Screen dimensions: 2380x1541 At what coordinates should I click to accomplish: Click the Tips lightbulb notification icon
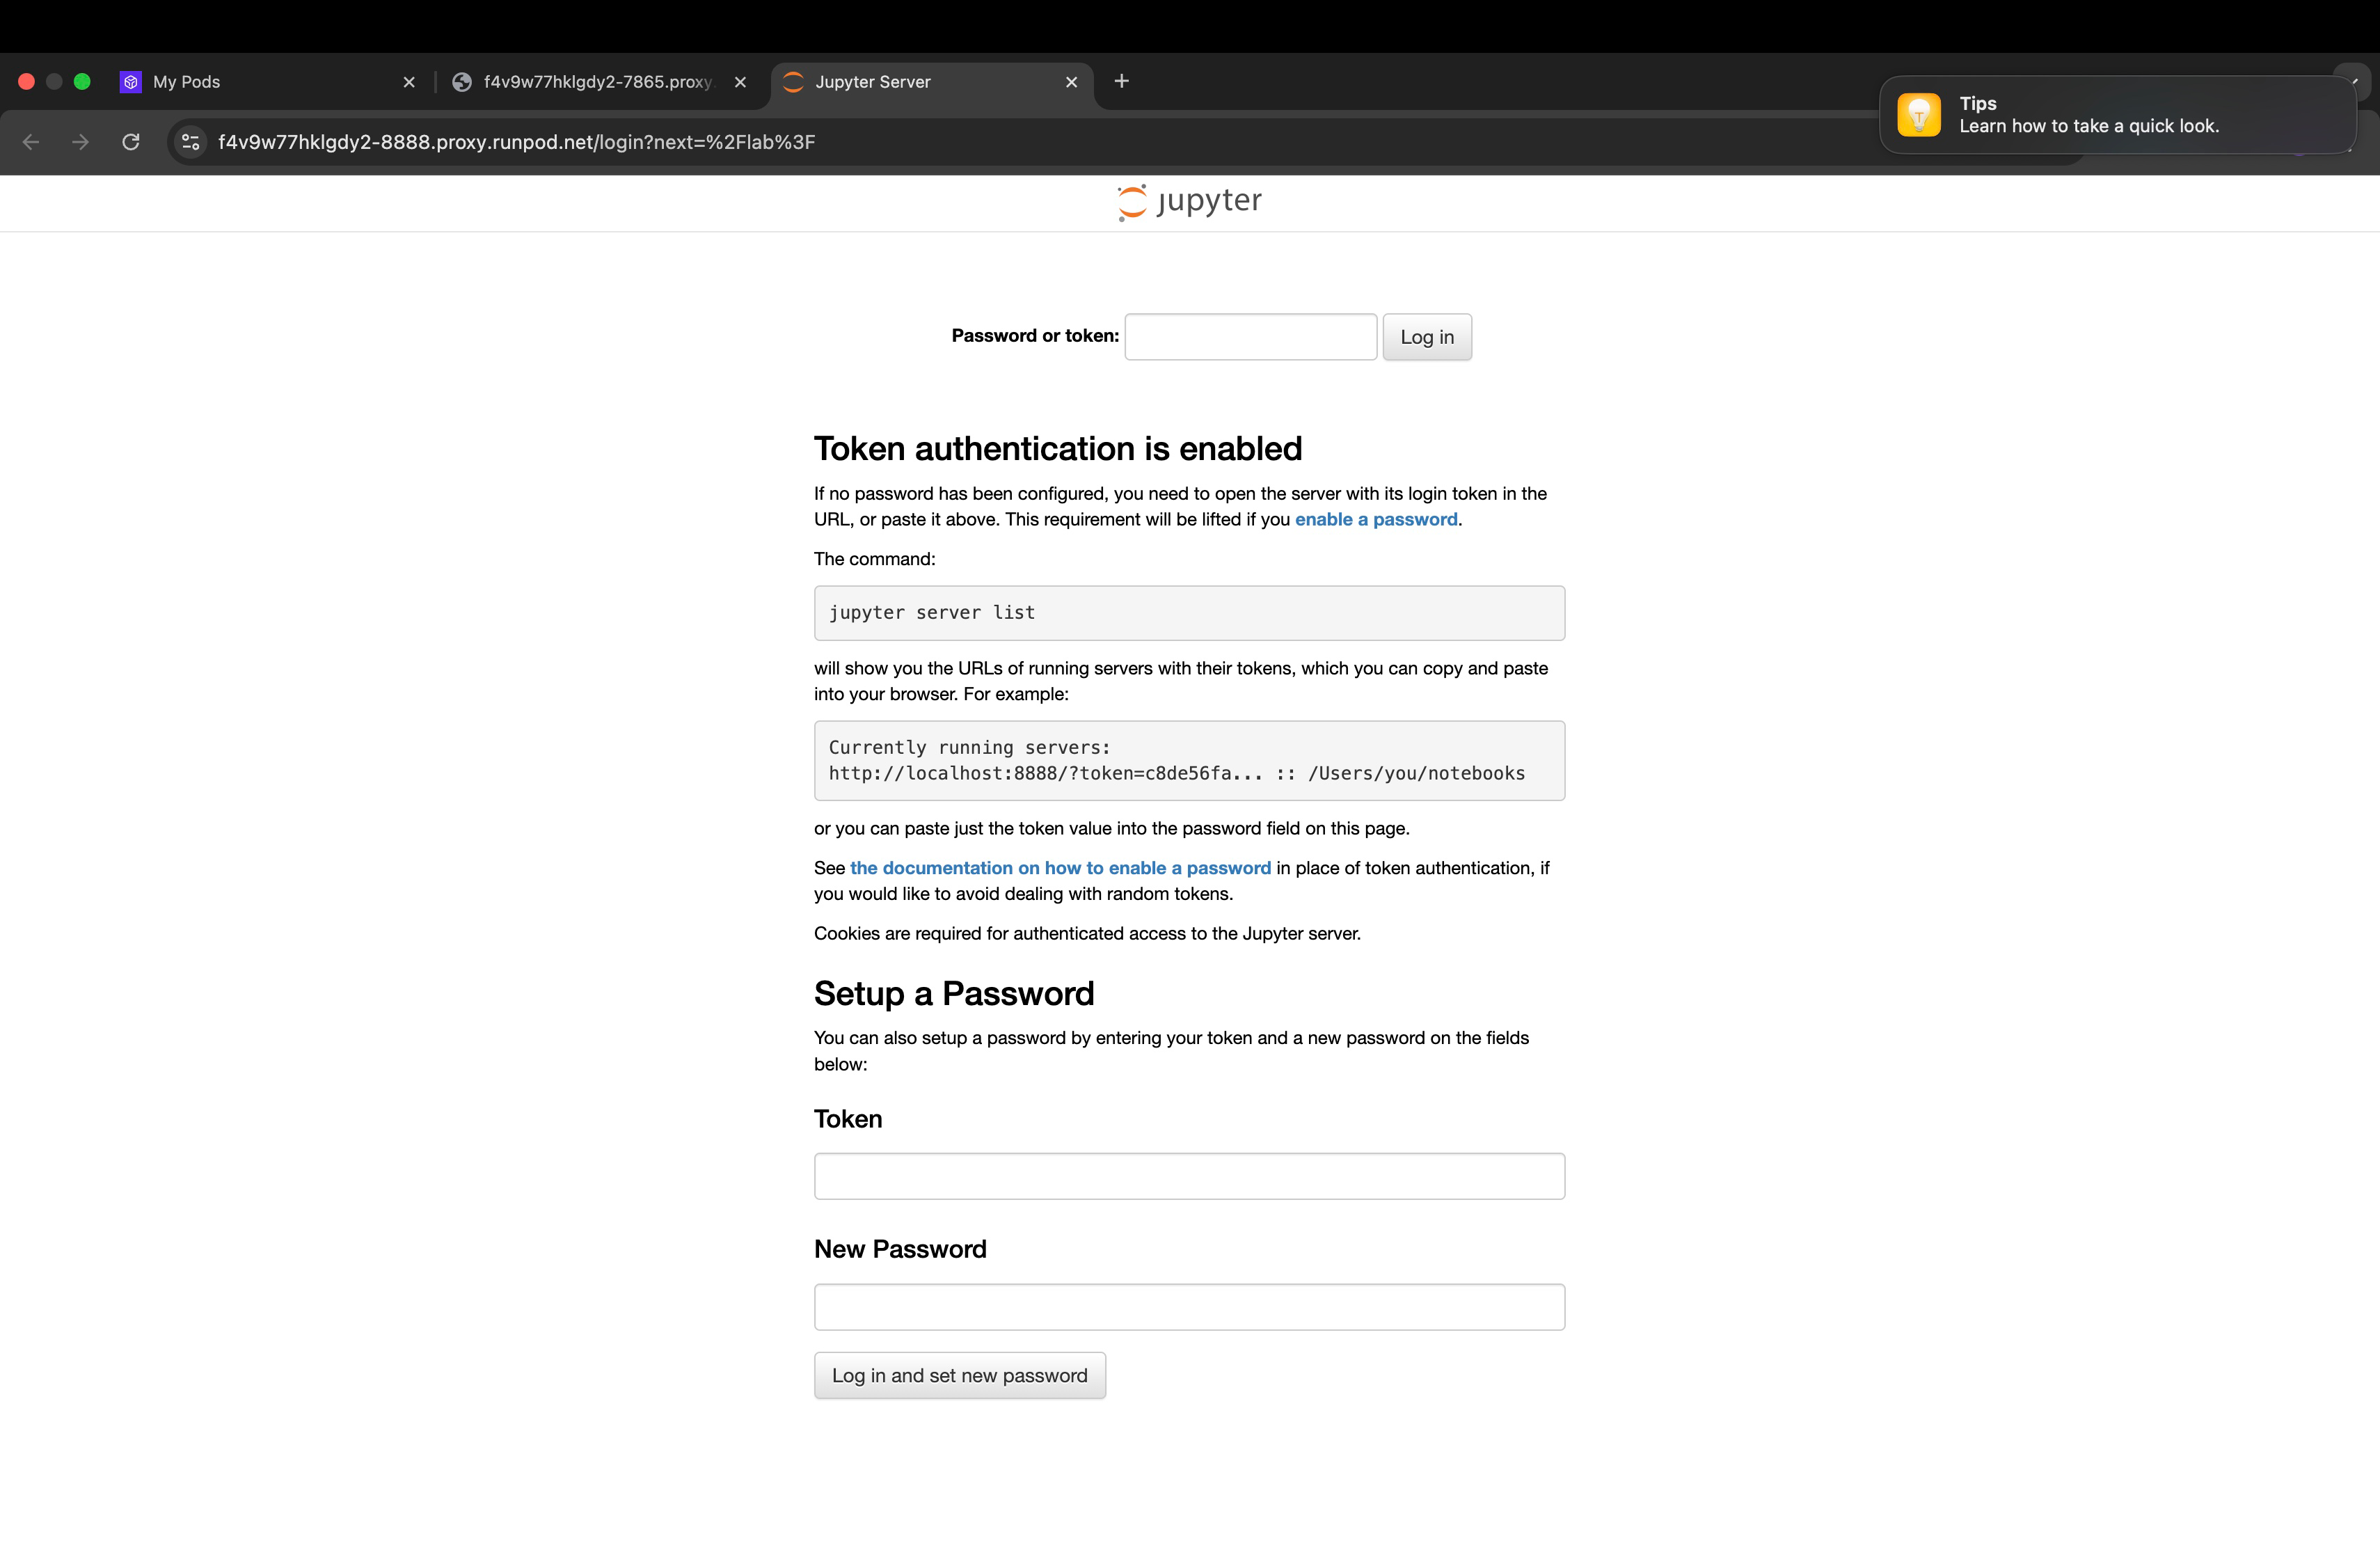pyautogui.click(x=1918, y=115)
